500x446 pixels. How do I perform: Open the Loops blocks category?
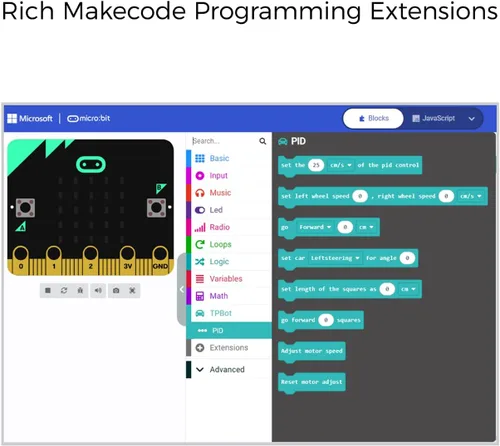(x=228, y=244)
